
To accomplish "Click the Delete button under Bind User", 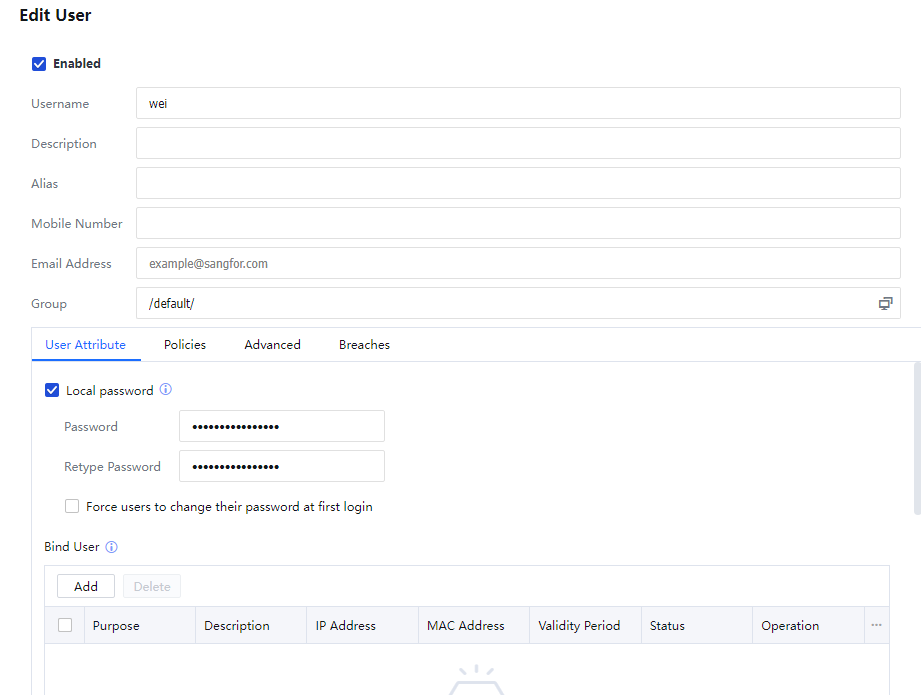I will [x=152, y=586].
